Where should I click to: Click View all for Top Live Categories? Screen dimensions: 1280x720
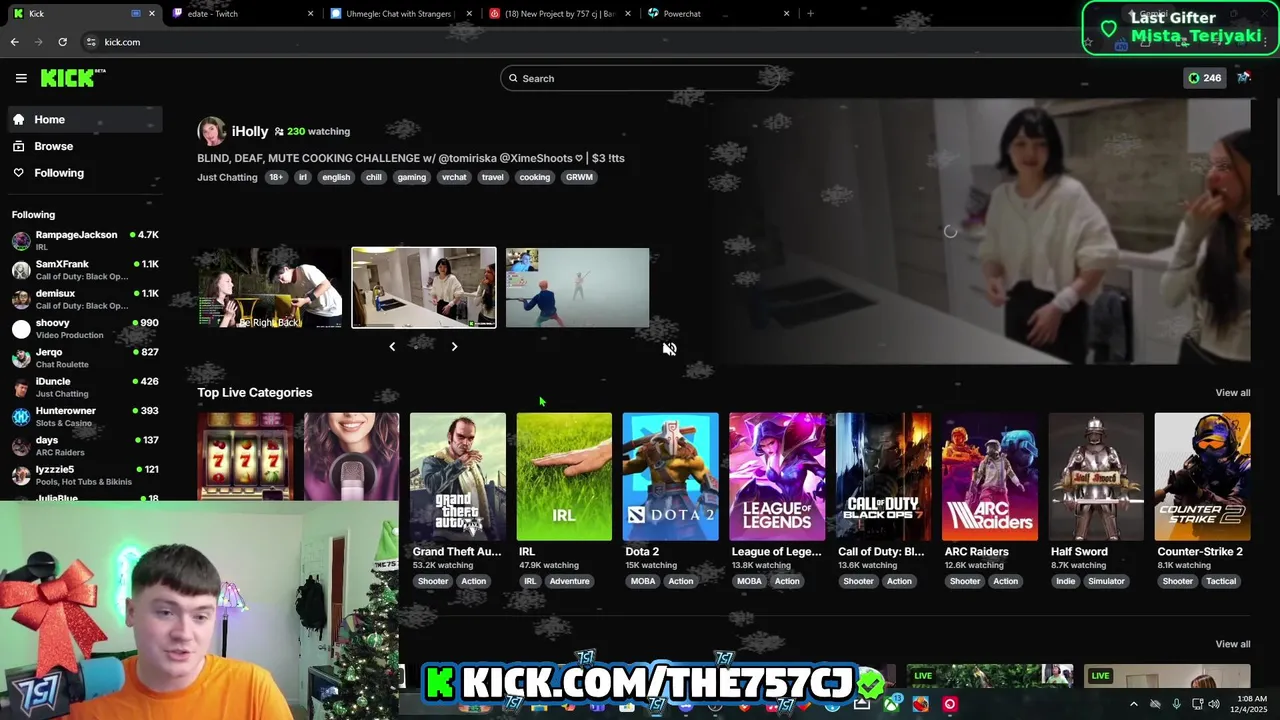1232,393
